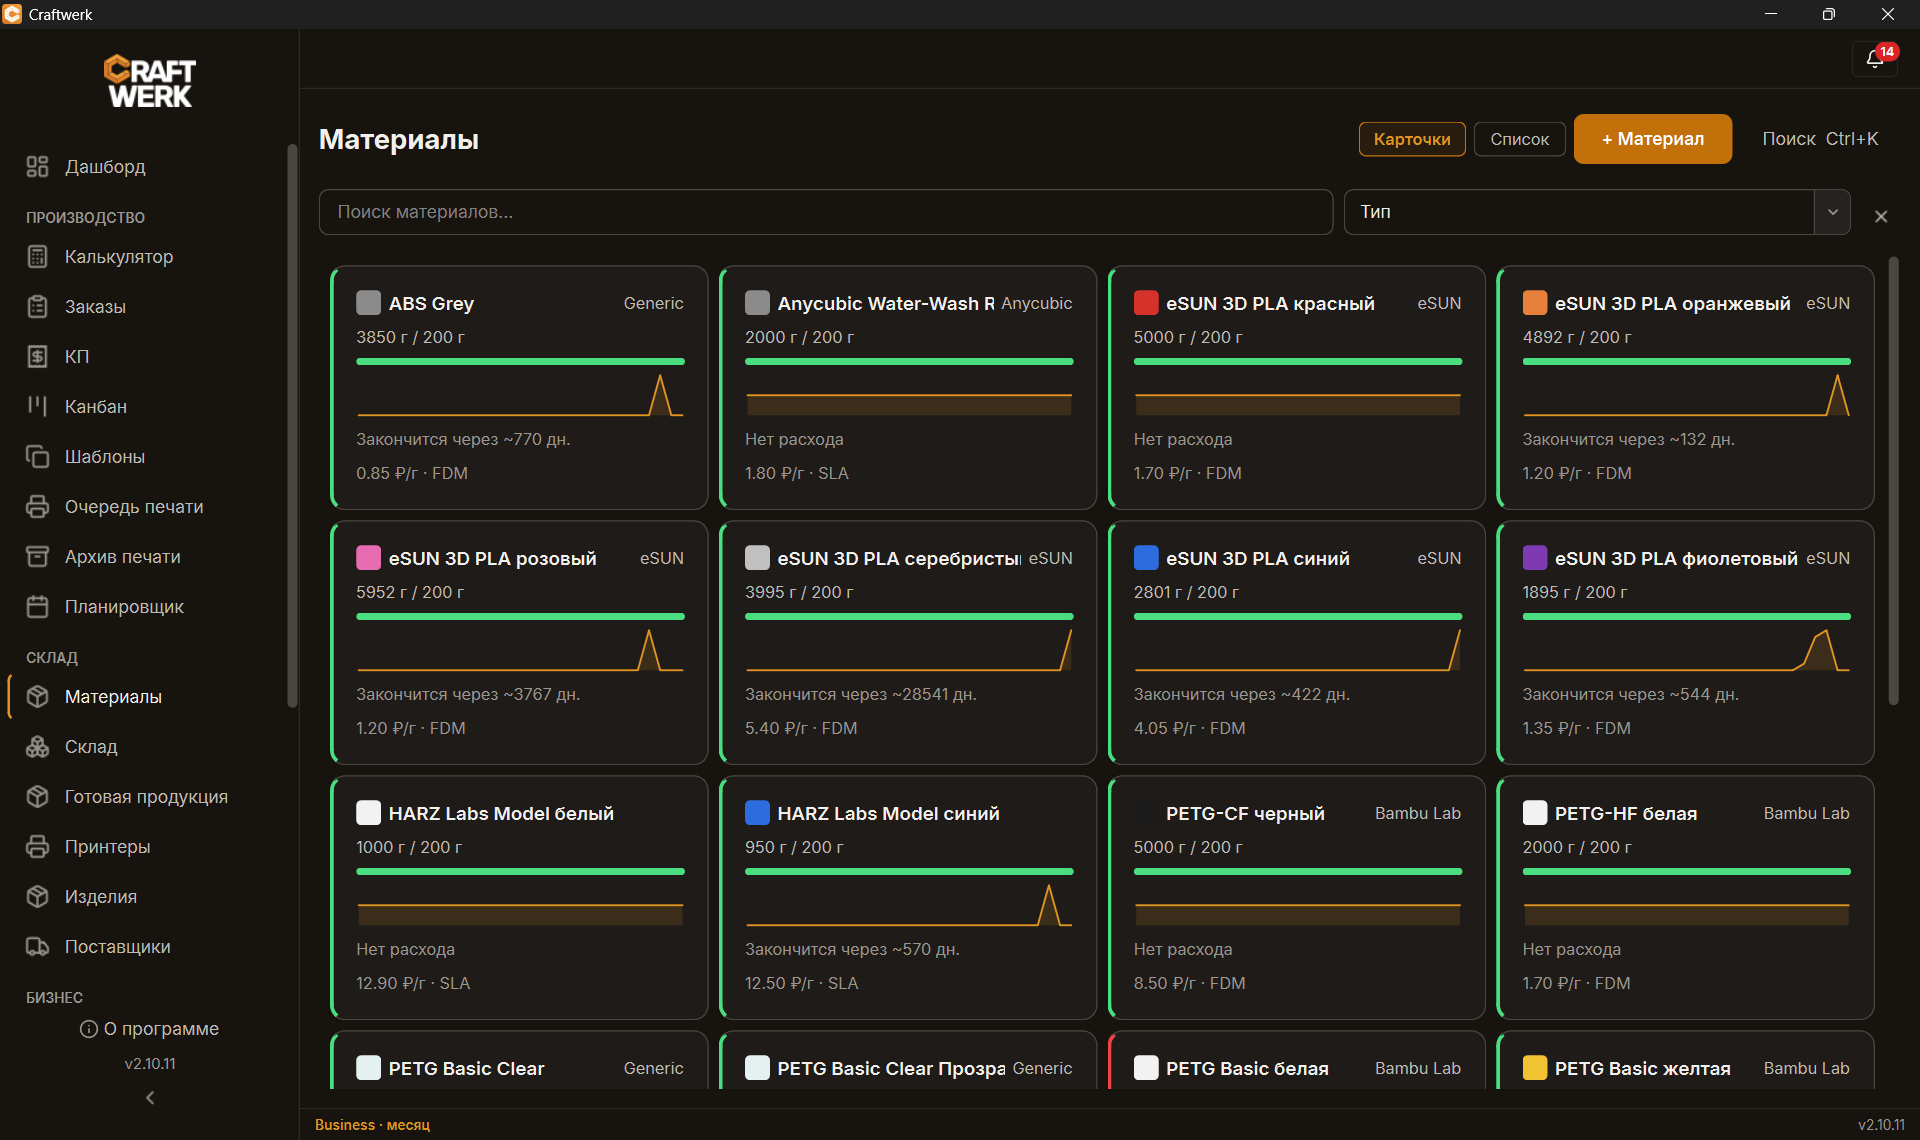Click the Дашборд sidebar icon
1920x1140 pixels.
coord(38,167)
